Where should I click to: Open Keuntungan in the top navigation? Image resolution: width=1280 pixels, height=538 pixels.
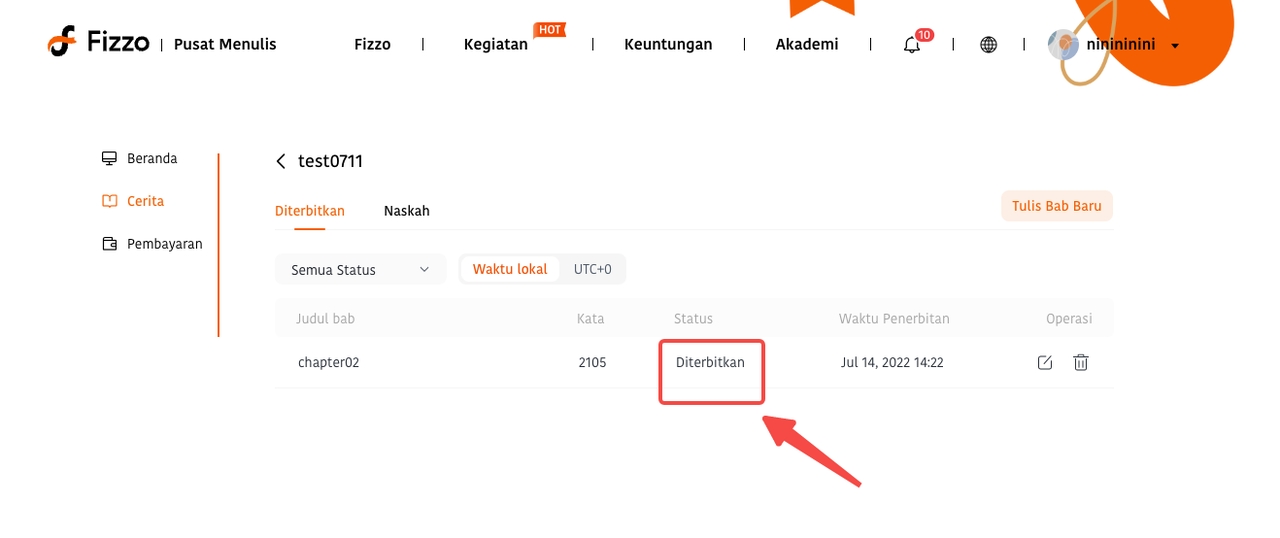pyautogui.click(x=668, y=44)
